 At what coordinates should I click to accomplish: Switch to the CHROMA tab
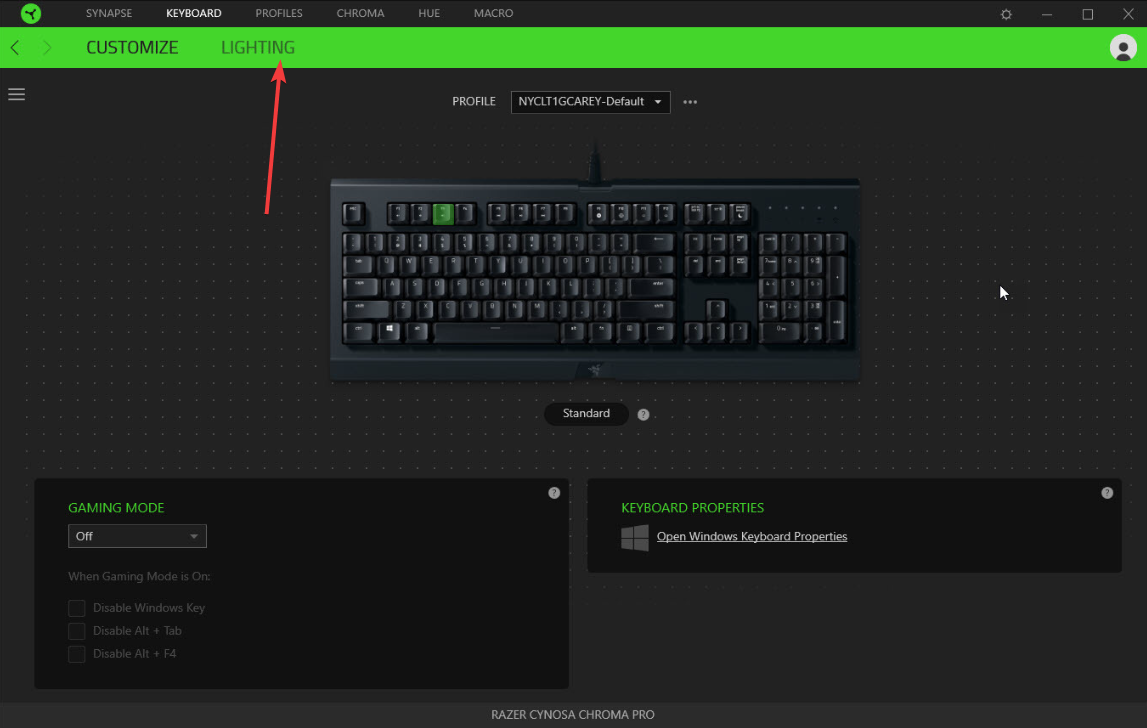360,13
